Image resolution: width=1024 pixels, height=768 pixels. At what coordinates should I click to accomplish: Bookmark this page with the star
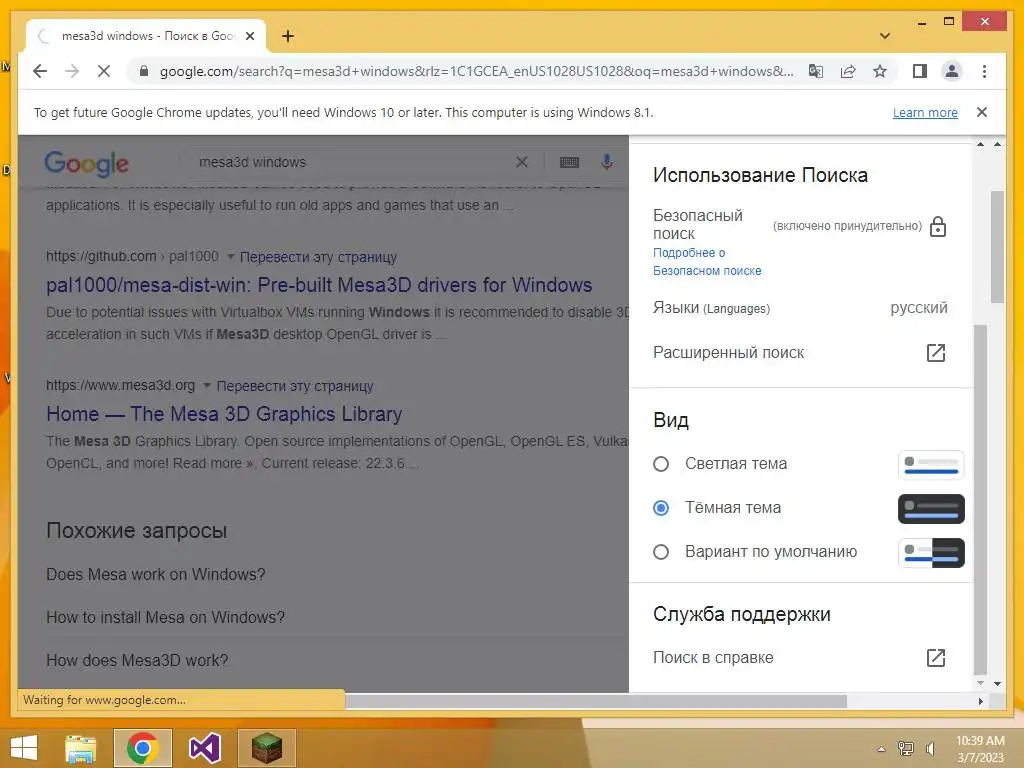coord(880,71)
